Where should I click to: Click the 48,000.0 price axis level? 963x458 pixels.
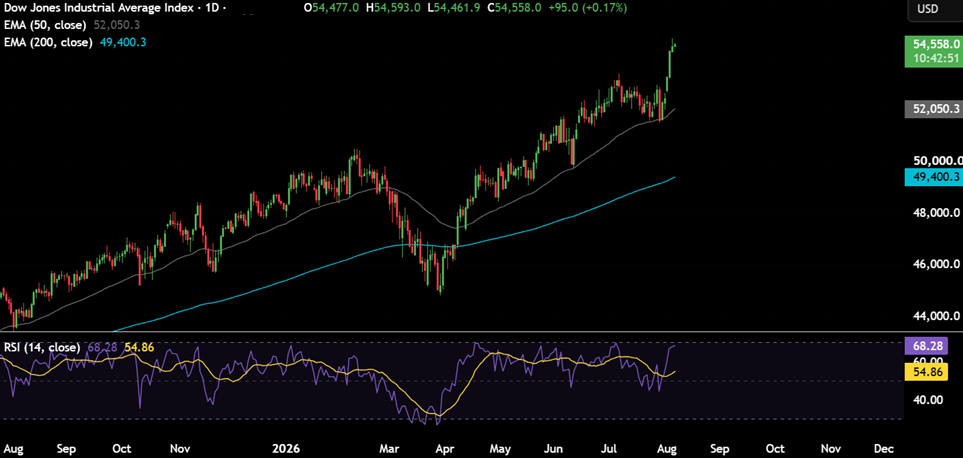click(936, 213)
